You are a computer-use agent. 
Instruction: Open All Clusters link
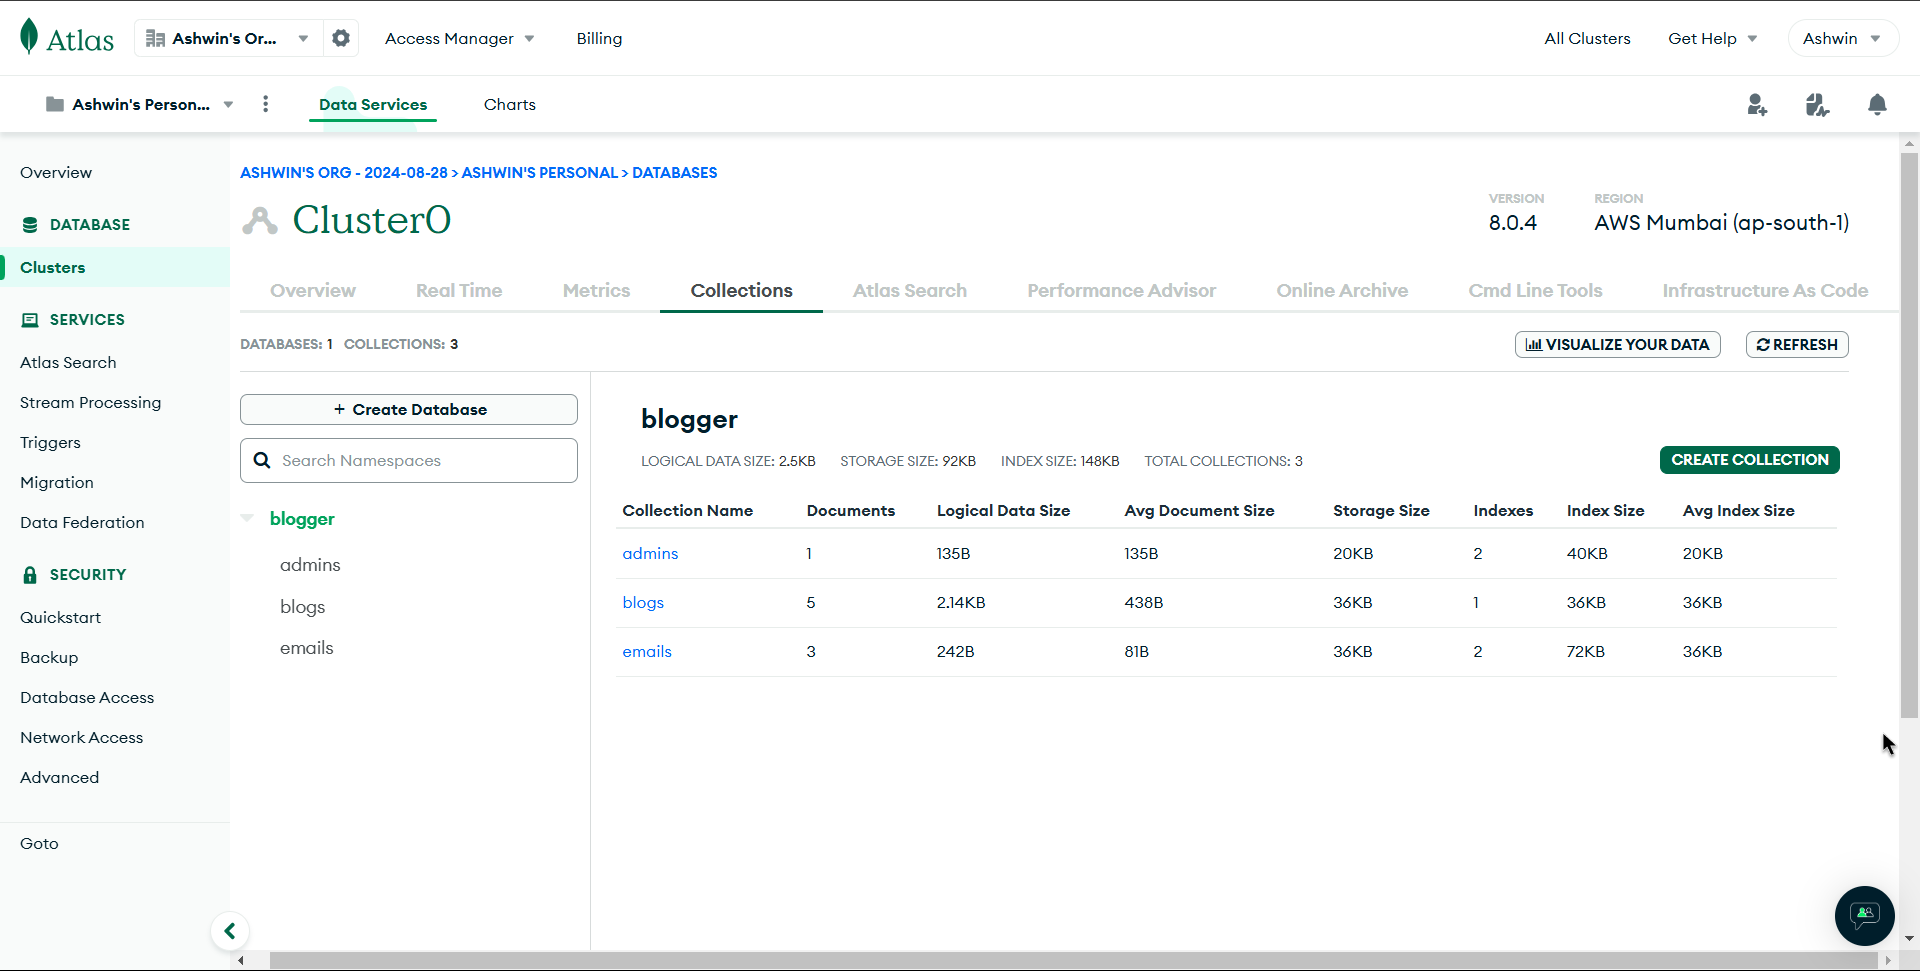point(1587,38)
